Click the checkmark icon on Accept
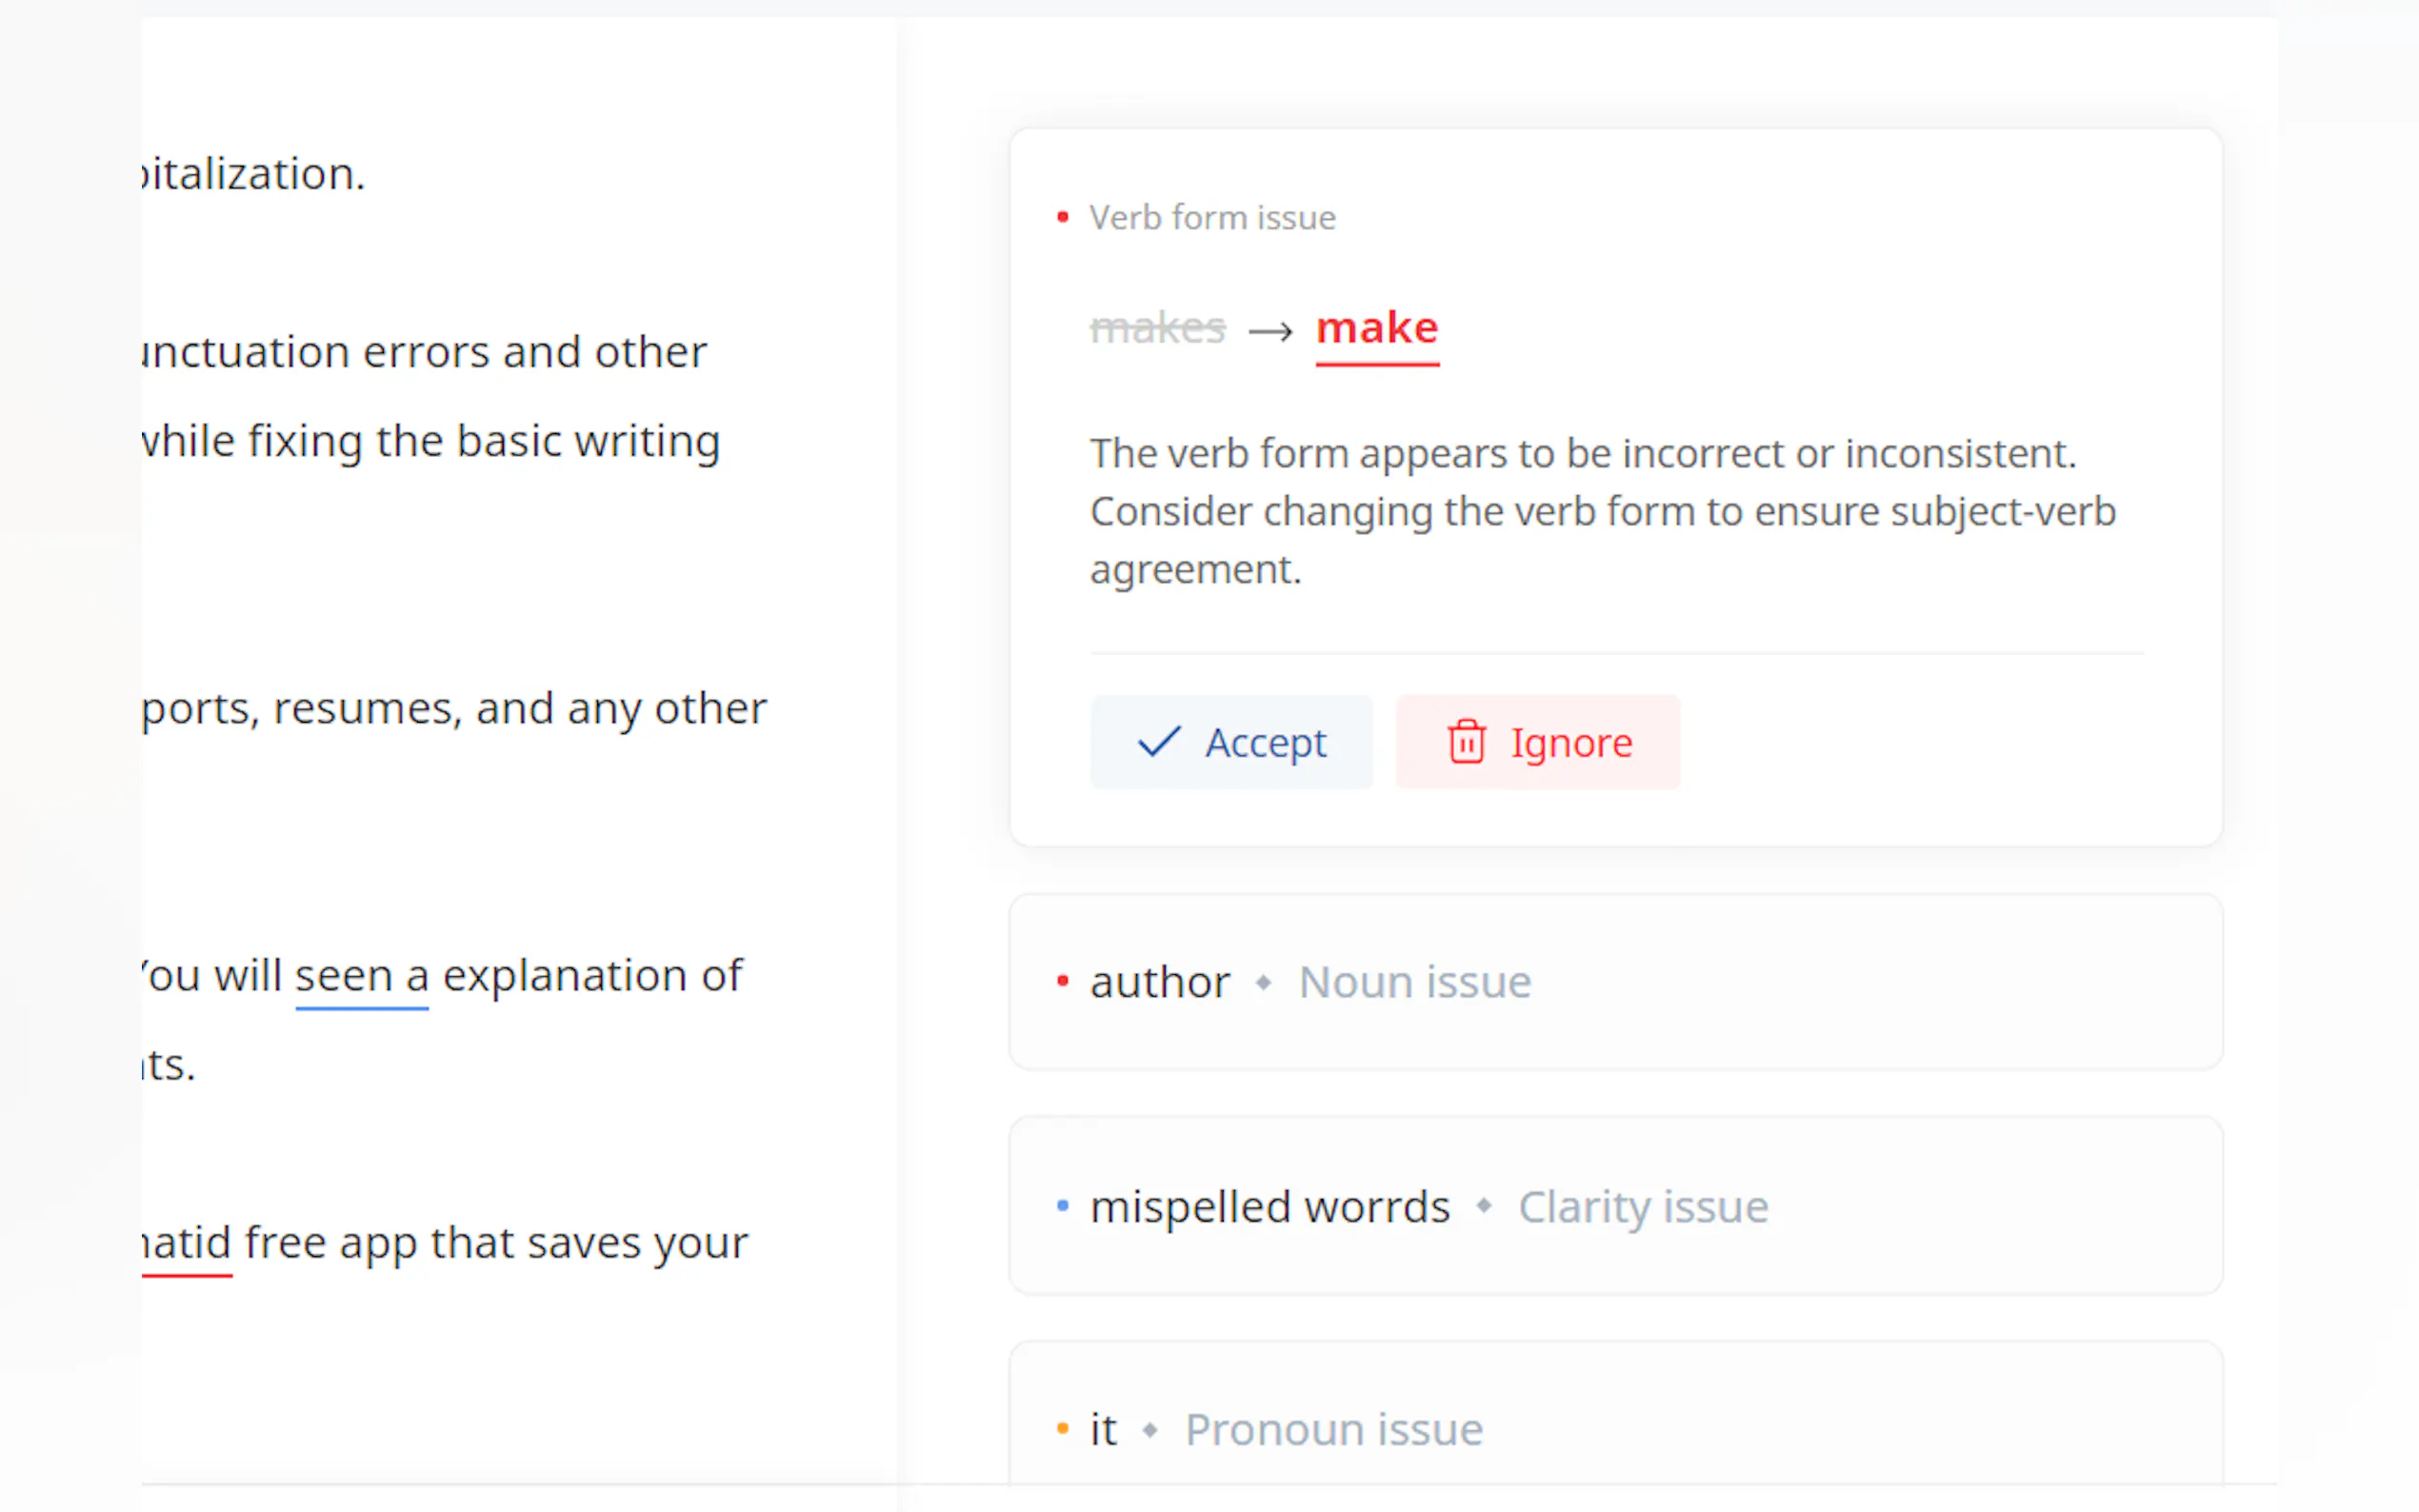The width and height of the screenshot is (2419, 1512). [x=1159, y=742]
